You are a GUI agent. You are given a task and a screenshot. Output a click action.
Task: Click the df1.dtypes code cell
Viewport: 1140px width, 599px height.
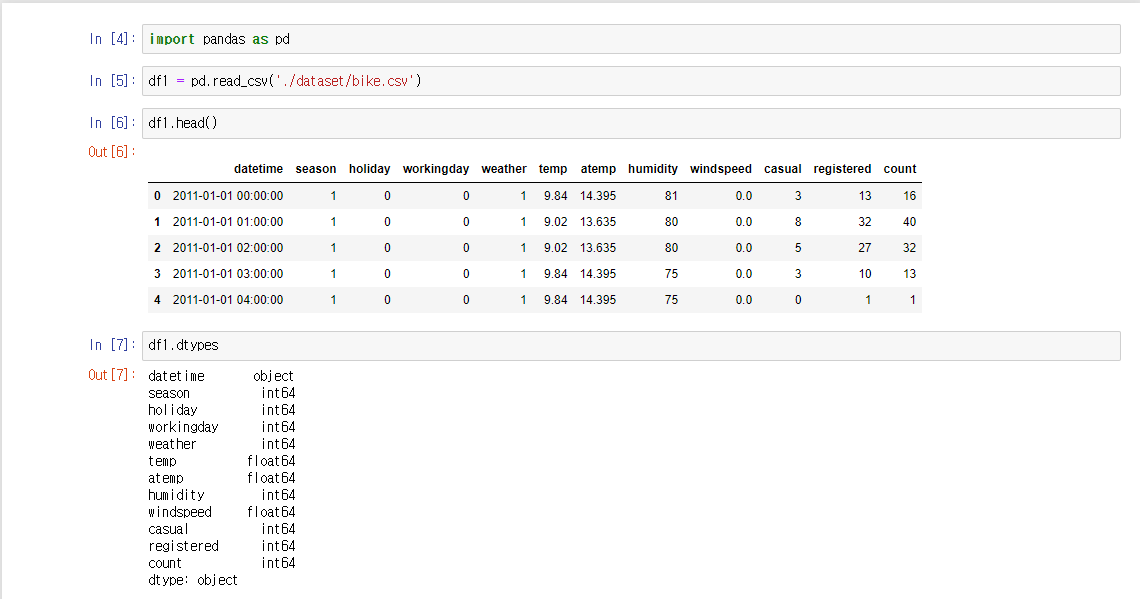(x=631, y=345)
